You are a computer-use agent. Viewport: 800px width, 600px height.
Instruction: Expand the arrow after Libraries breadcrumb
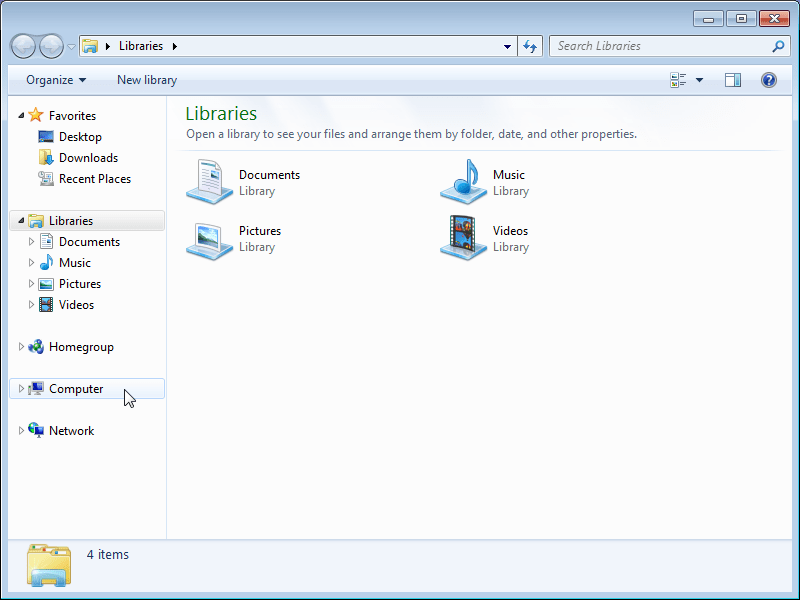(174, 46)
